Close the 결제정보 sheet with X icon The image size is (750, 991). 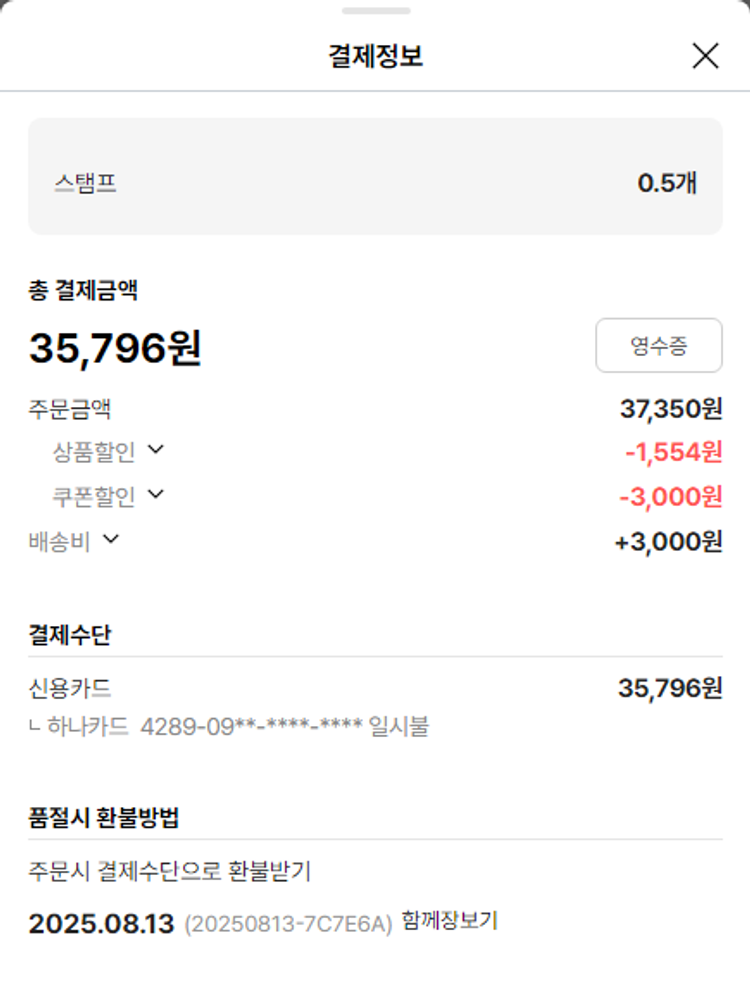(x=705, y=56)
